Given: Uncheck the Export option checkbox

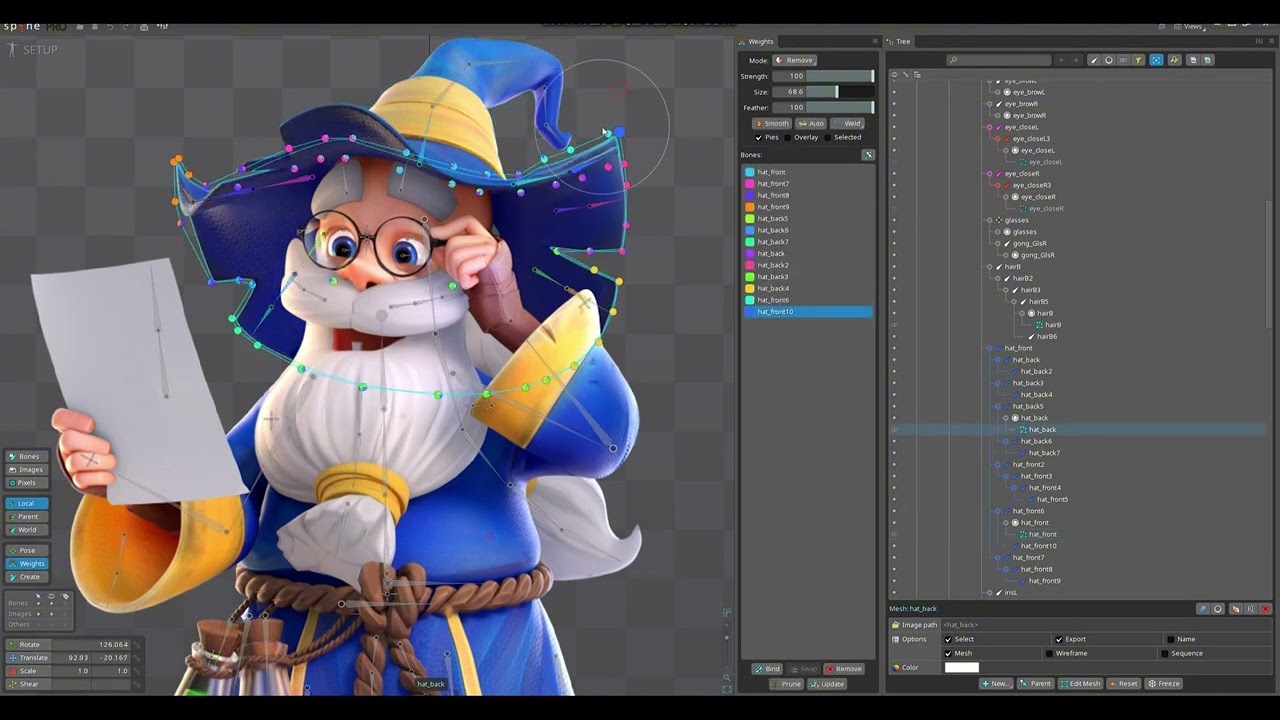Looking at the screenshot, I should pyautogui.click(x=1058, y=639).
